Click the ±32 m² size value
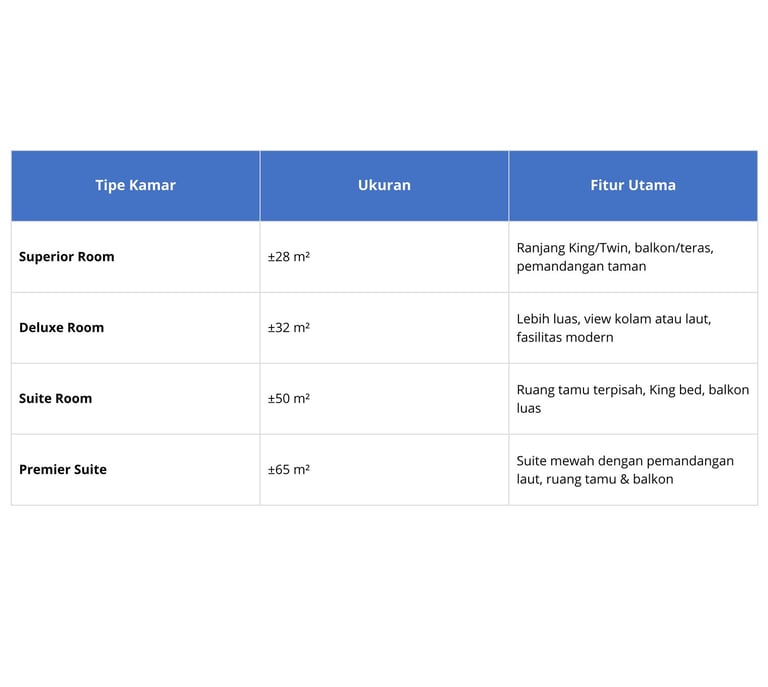Viewport: 768px width, 687px height. tap(289, 328)
